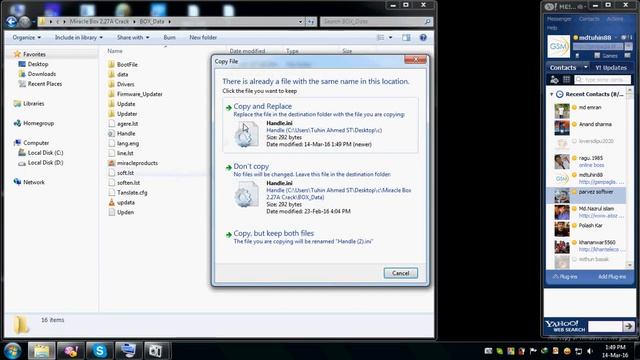Screen dimensions: 640x360
Task: Open Windows Start button
Action: [12, 351]
